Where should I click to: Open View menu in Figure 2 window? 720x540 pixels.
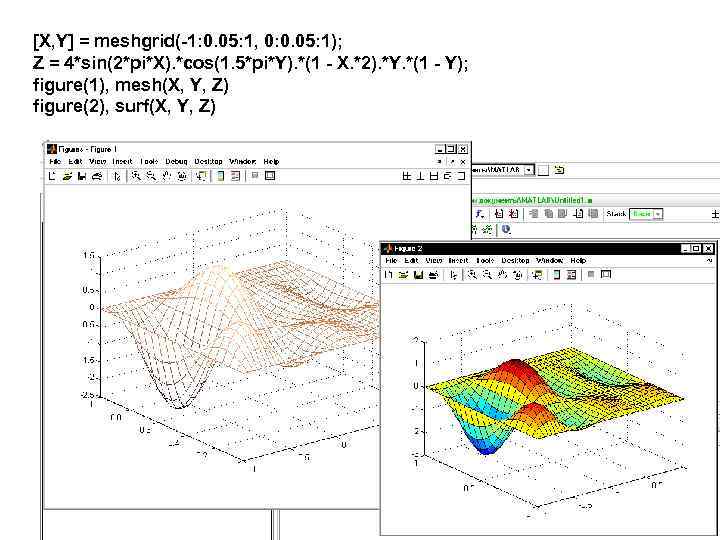[433, 260]
